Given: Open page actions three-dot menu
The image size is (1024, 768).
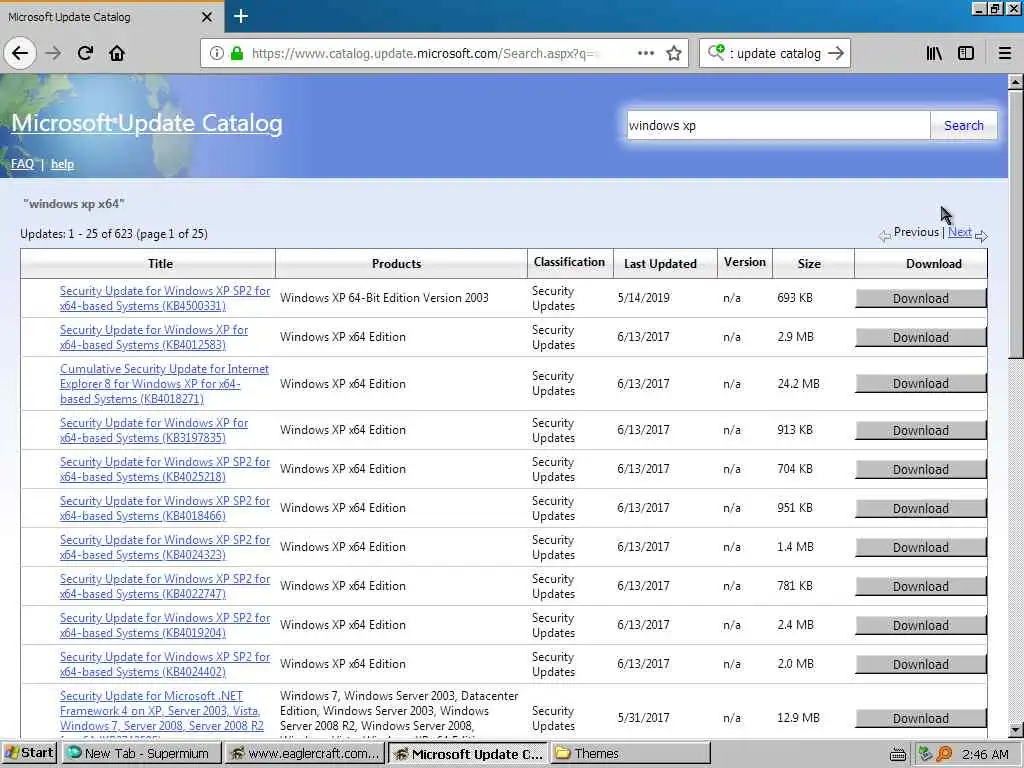Looking at the screenshot, I should pyautogui.click(x=646, y=53).
